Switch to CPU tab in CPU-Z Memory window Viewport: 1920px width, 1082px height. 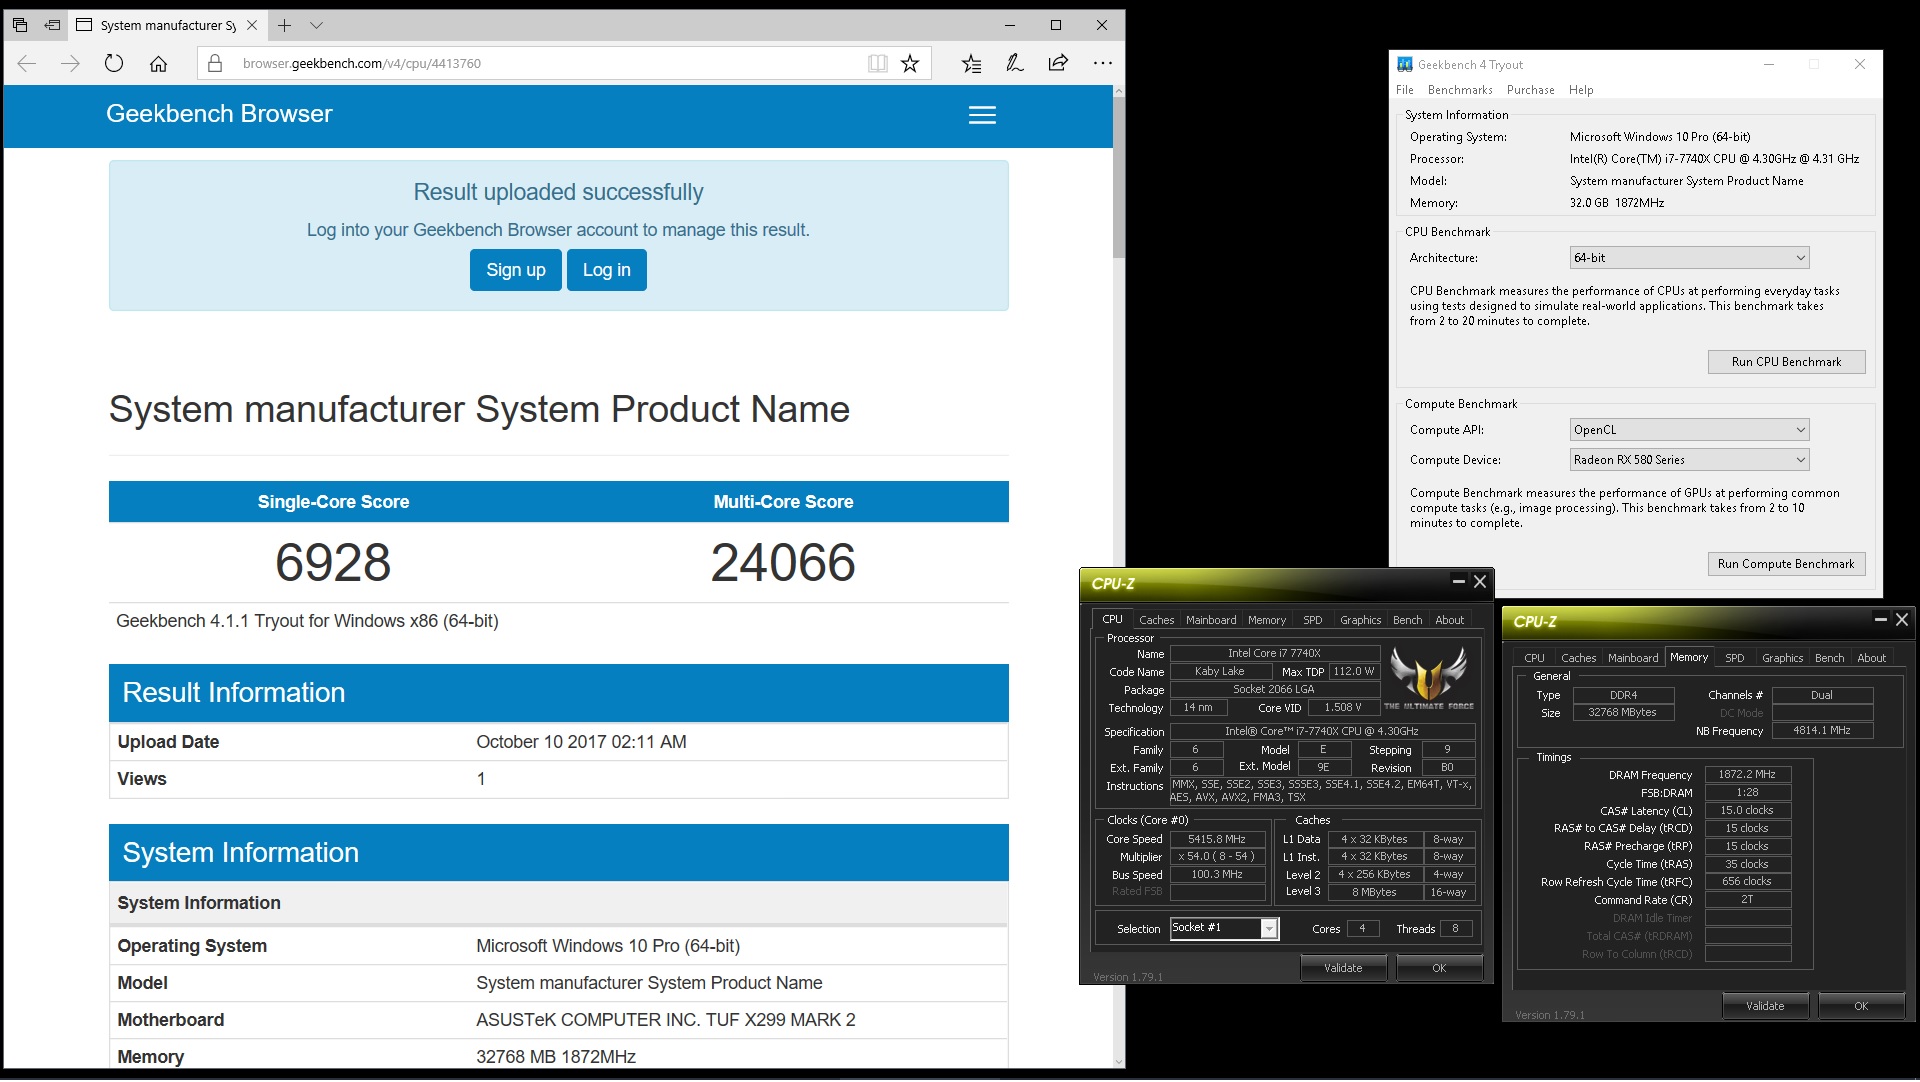1534,658
